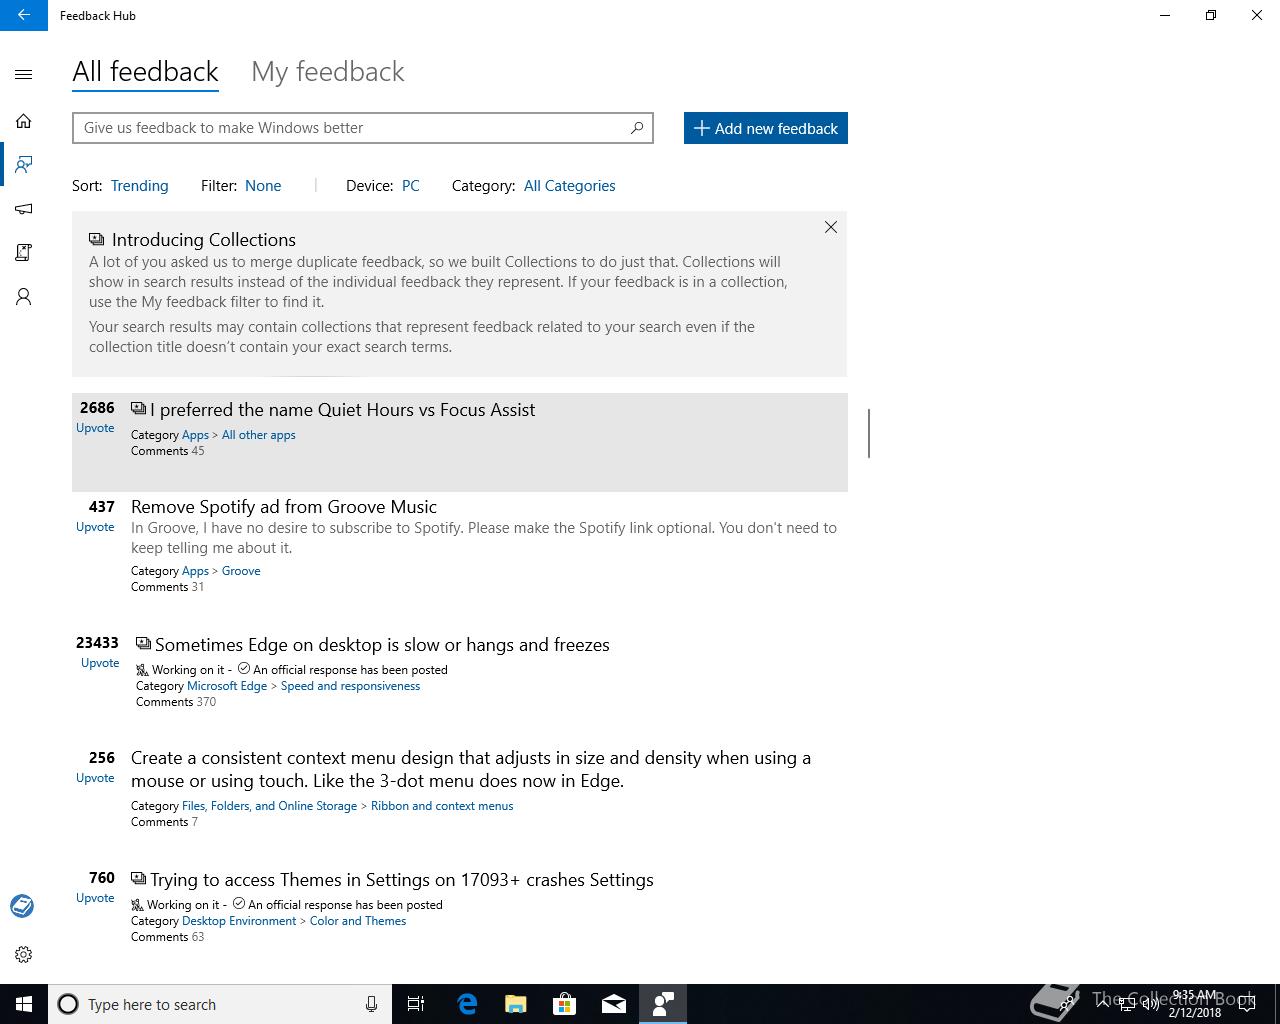Click the taskbar search box
The width and height of the screenshot is (1280, 1024).
220,1004
